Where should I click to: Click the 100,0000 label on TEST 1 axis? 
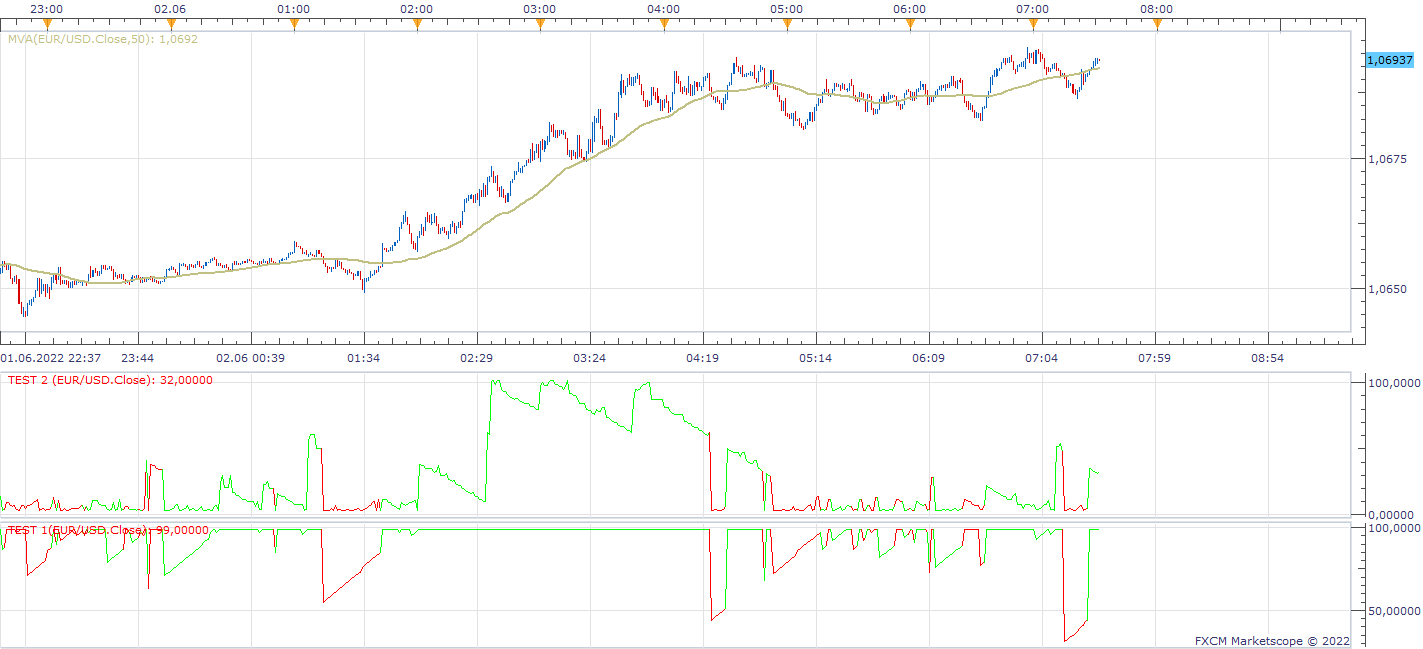point(1392,527)
